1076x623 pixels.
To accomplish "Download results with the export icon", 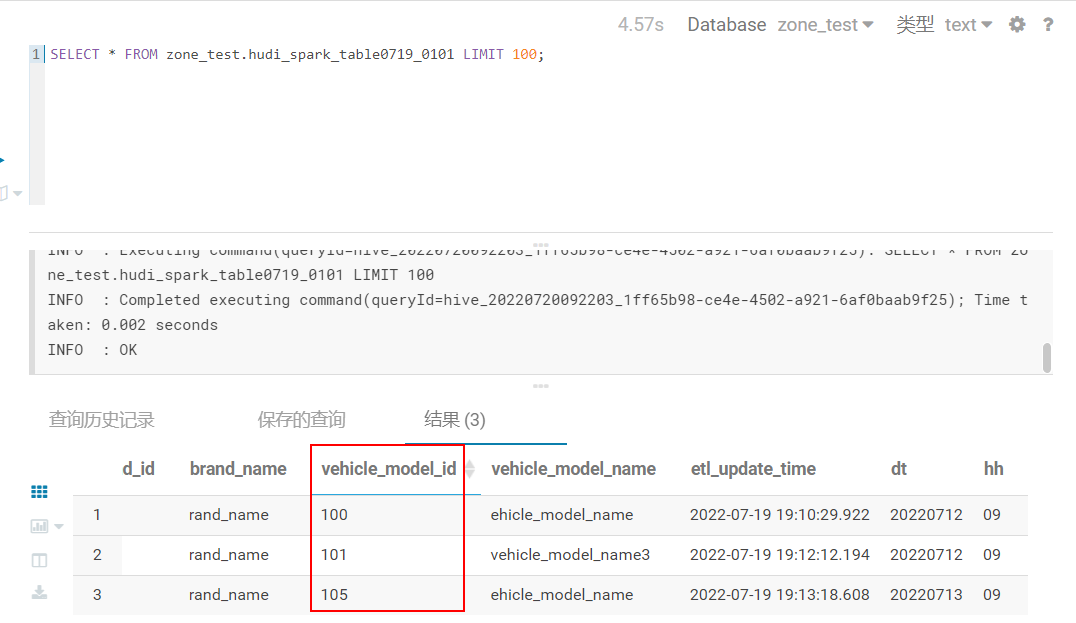I will click(39, 592).
